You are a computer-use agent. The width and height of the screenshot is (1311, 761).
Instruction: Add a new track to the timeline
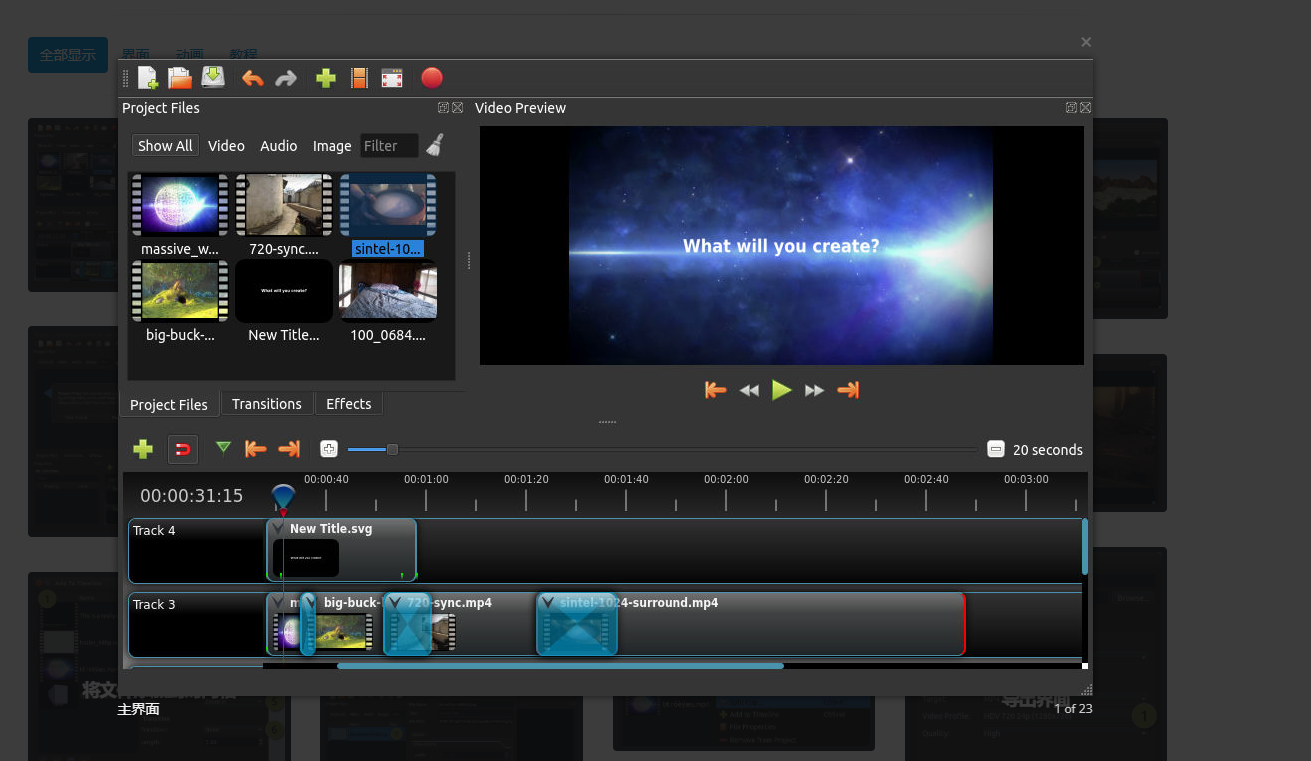[143, 449]
